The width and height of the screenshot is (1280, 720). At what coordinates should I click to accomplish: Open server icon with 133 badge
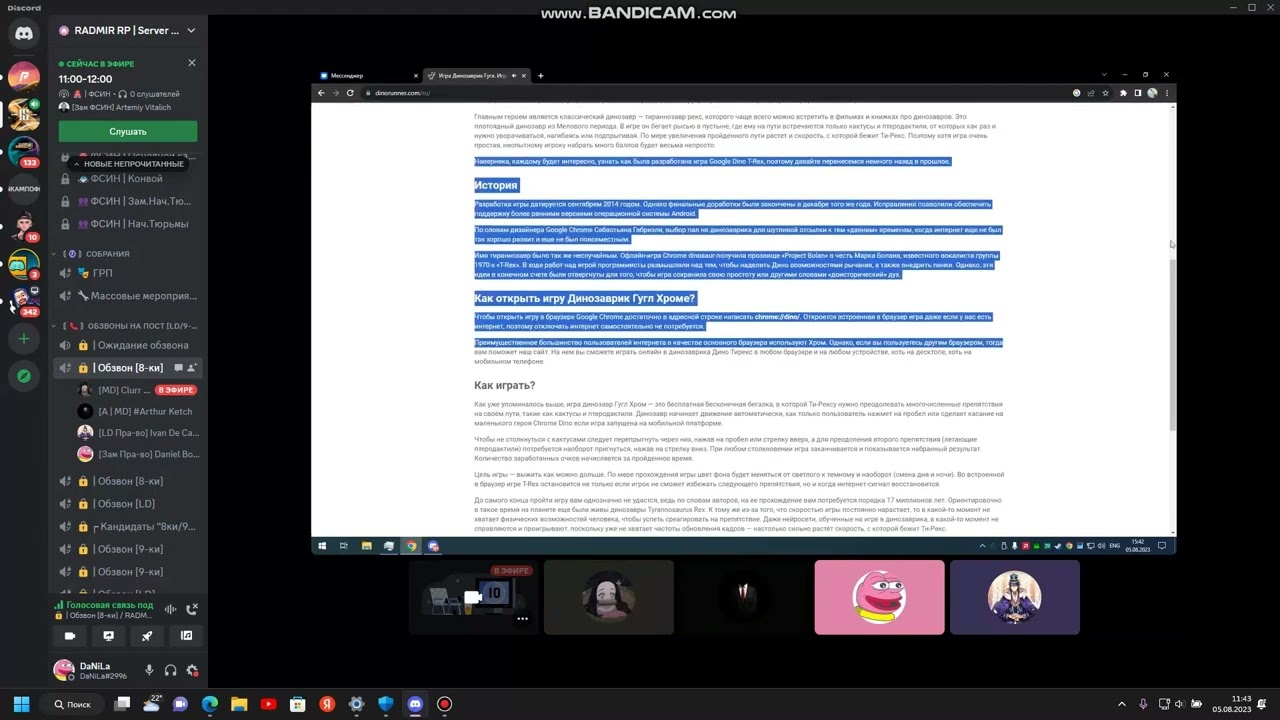24,150
